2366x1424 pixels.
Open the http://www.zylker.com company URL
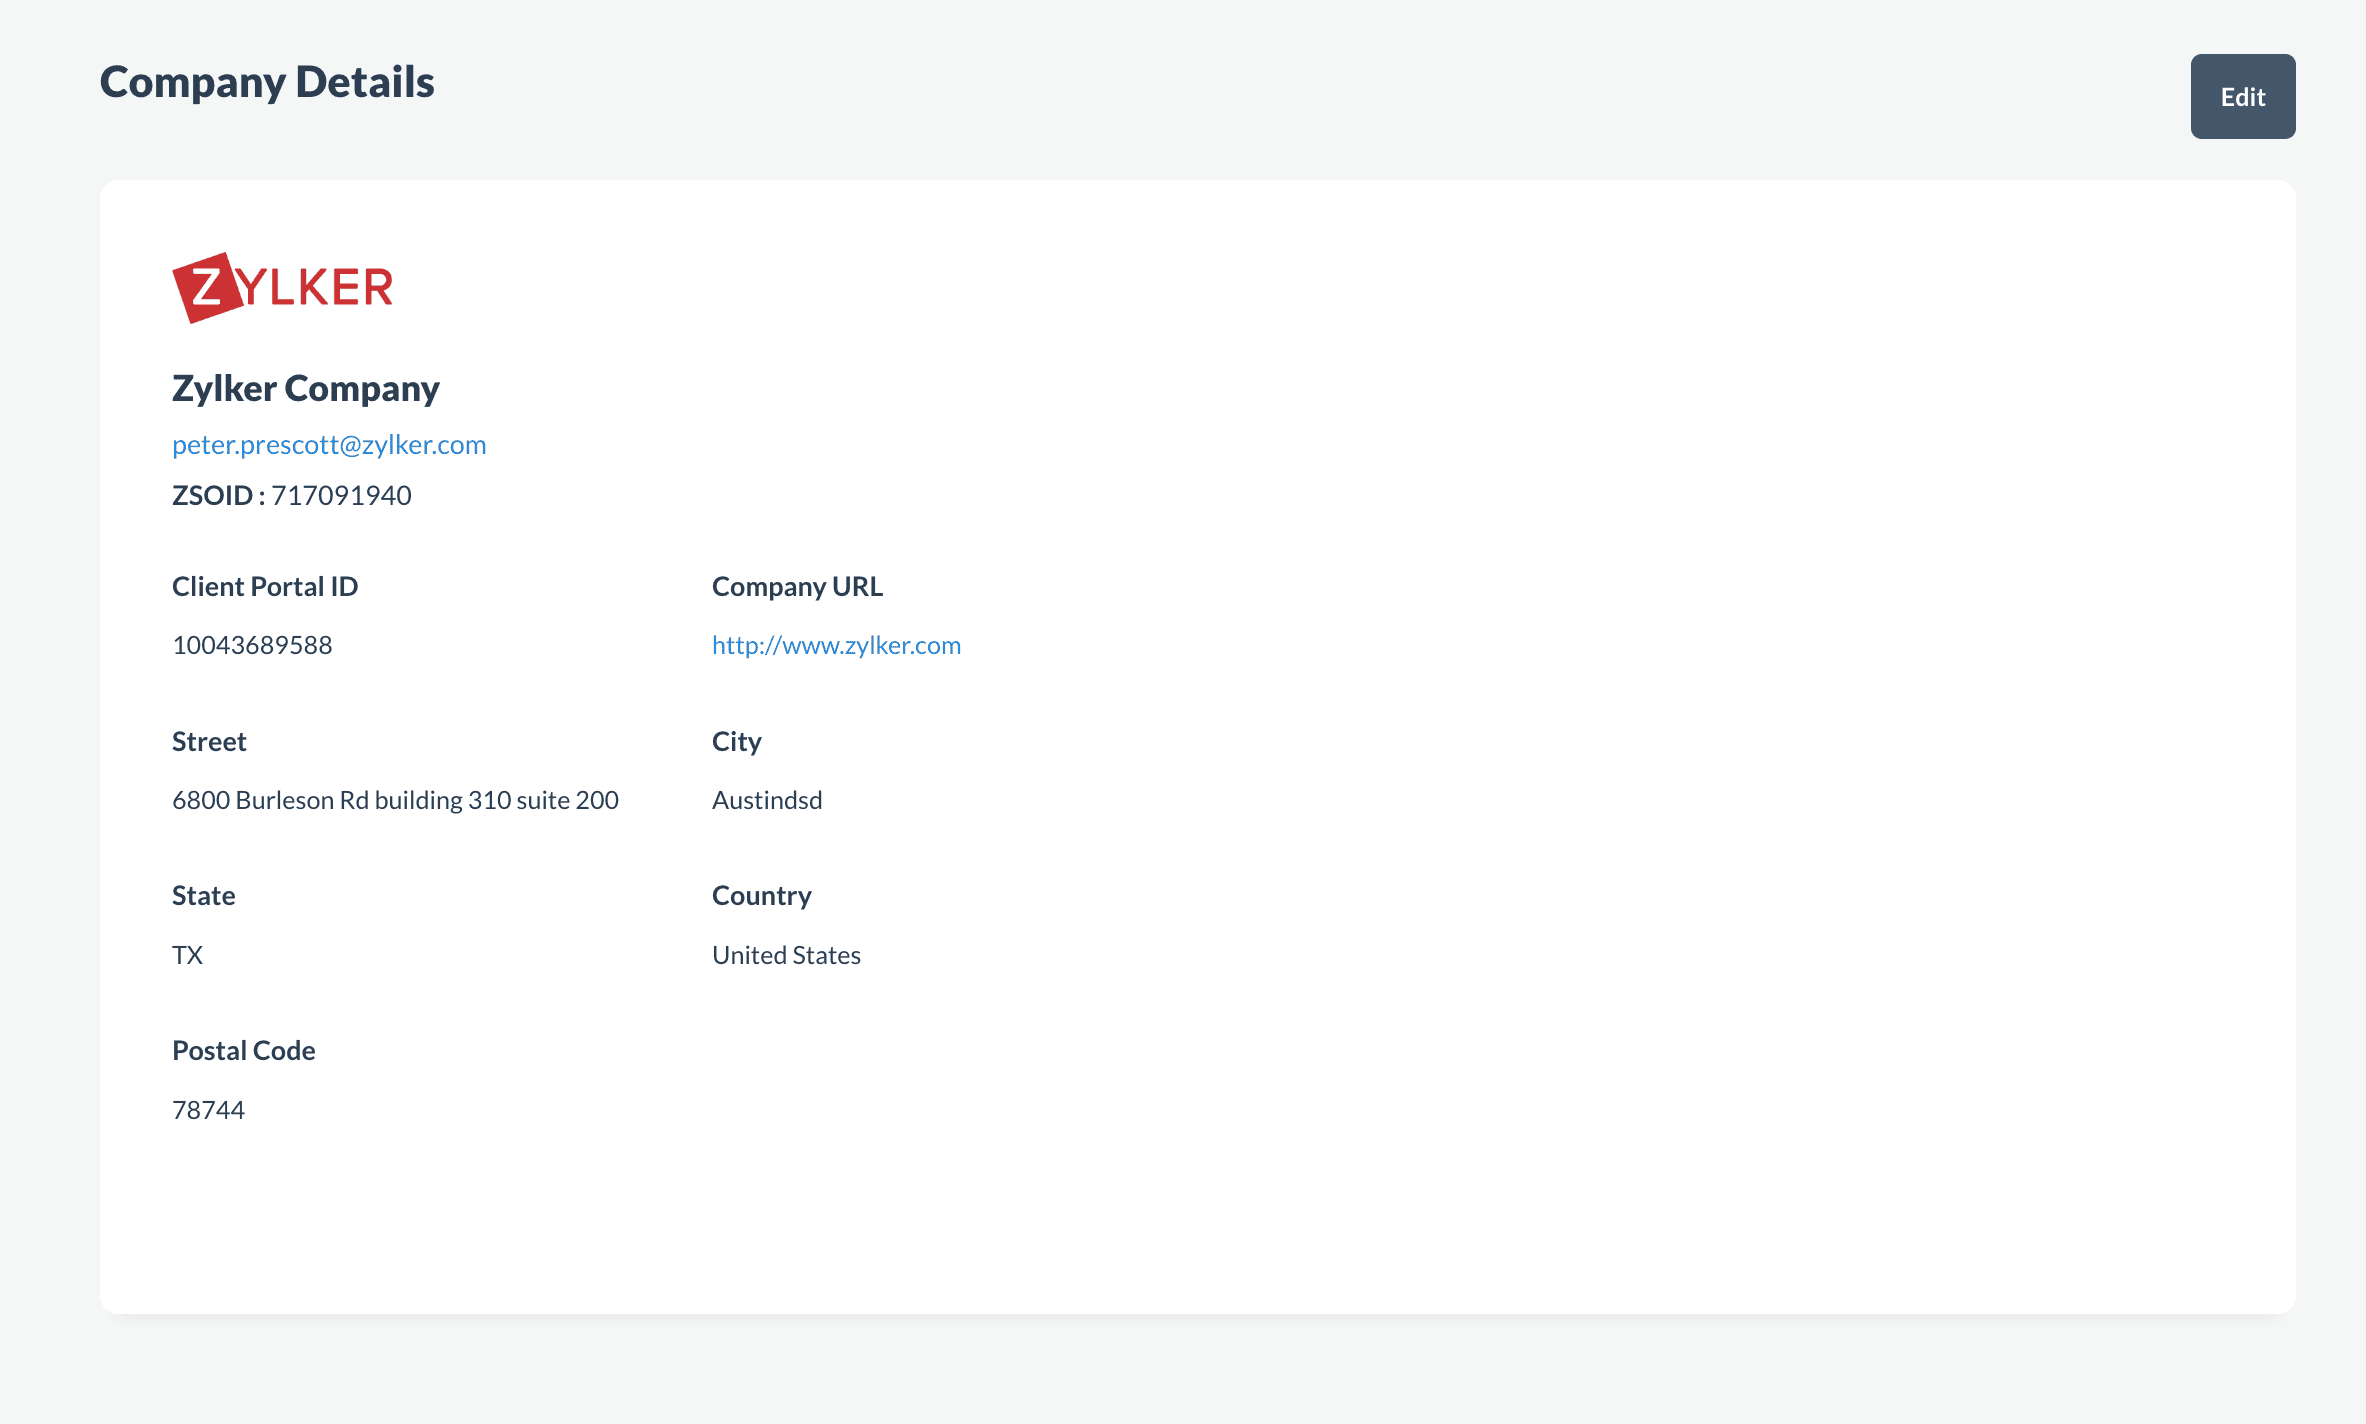tap(836, 646)
